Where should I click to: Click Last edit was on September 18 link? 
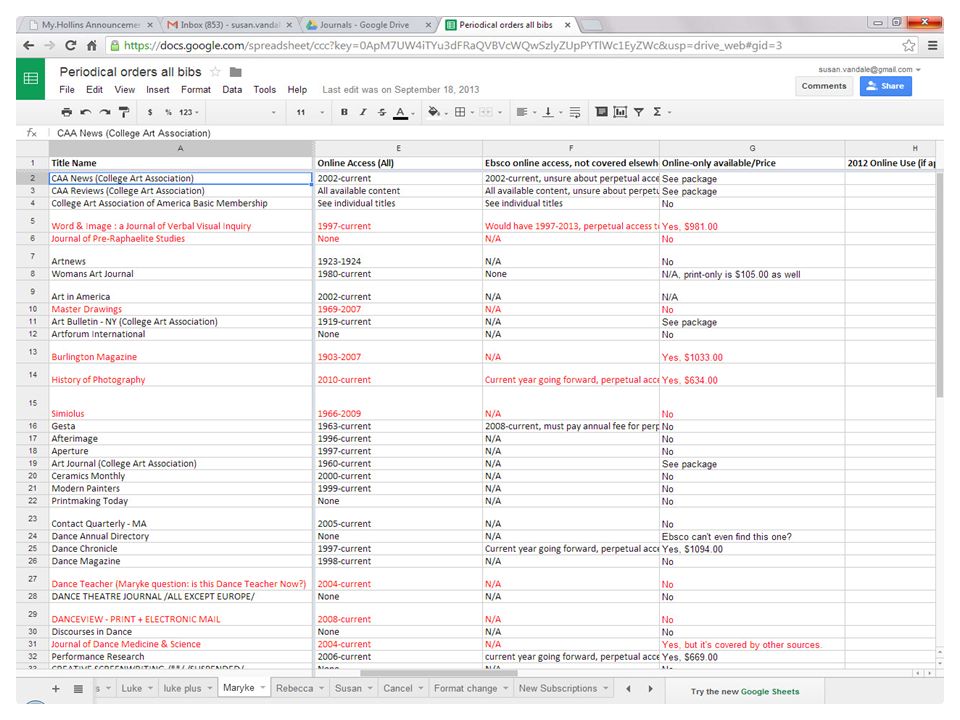(400, 89)
